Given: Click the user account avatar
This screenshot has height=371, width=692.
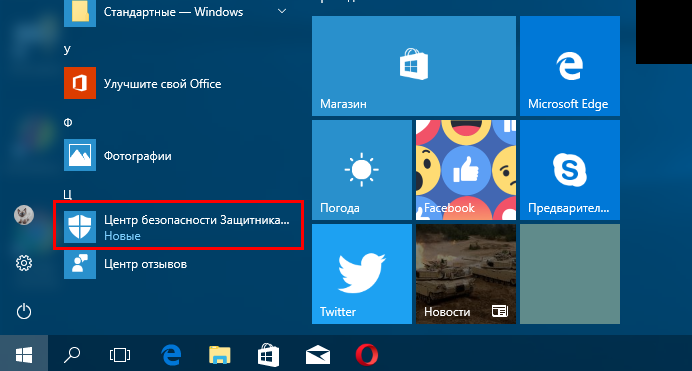Looking at the screenshot, I should coord(24,215).
